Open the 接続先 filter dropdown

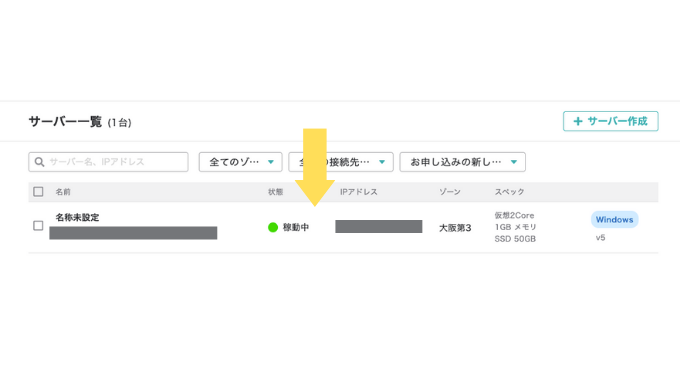(x=341, y=162)
